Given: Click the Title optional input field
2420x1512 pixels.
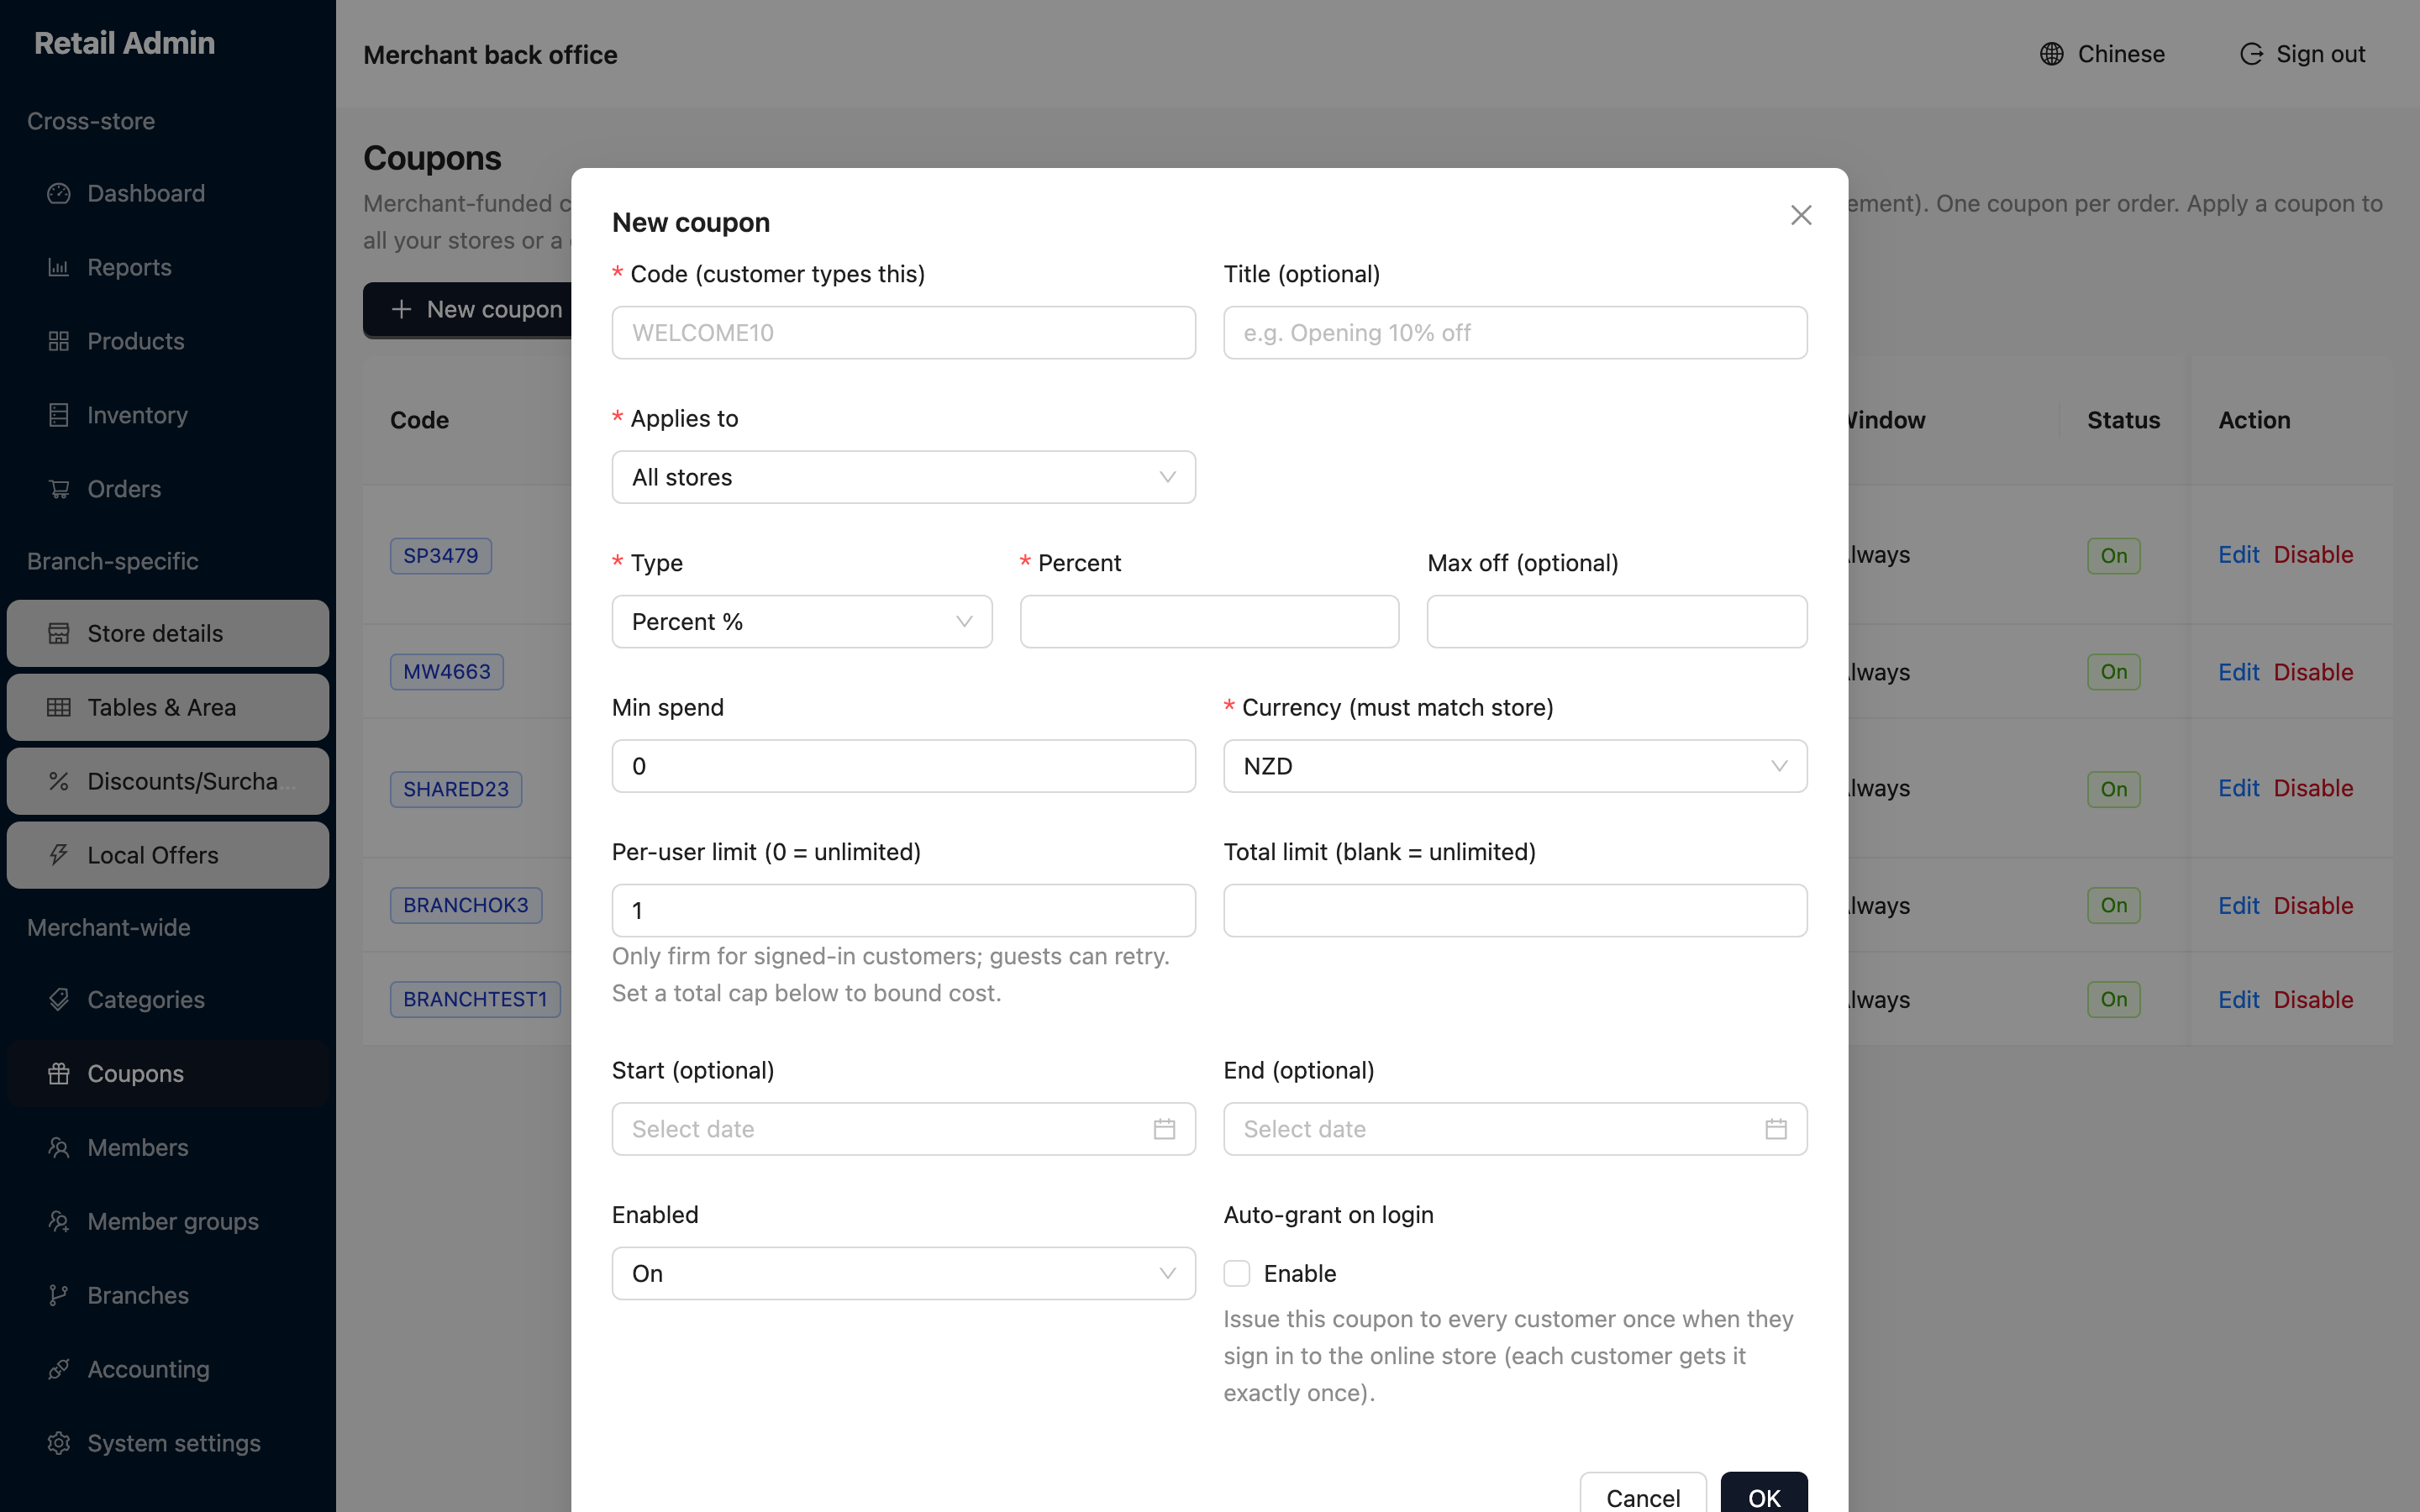Looking at the screenshot, I should click(x=1515, y=333).
